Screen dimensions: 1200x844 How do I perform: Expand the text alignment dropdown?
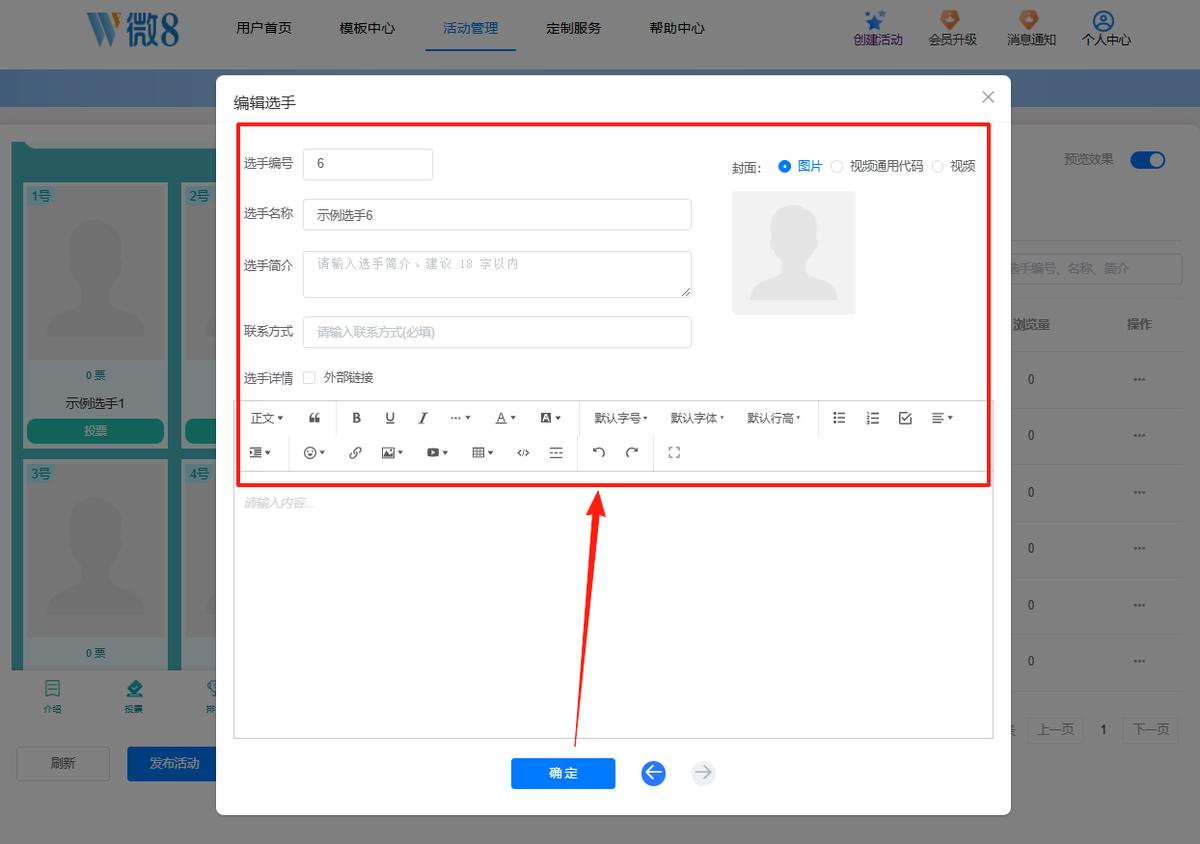(x=942, y=418)
